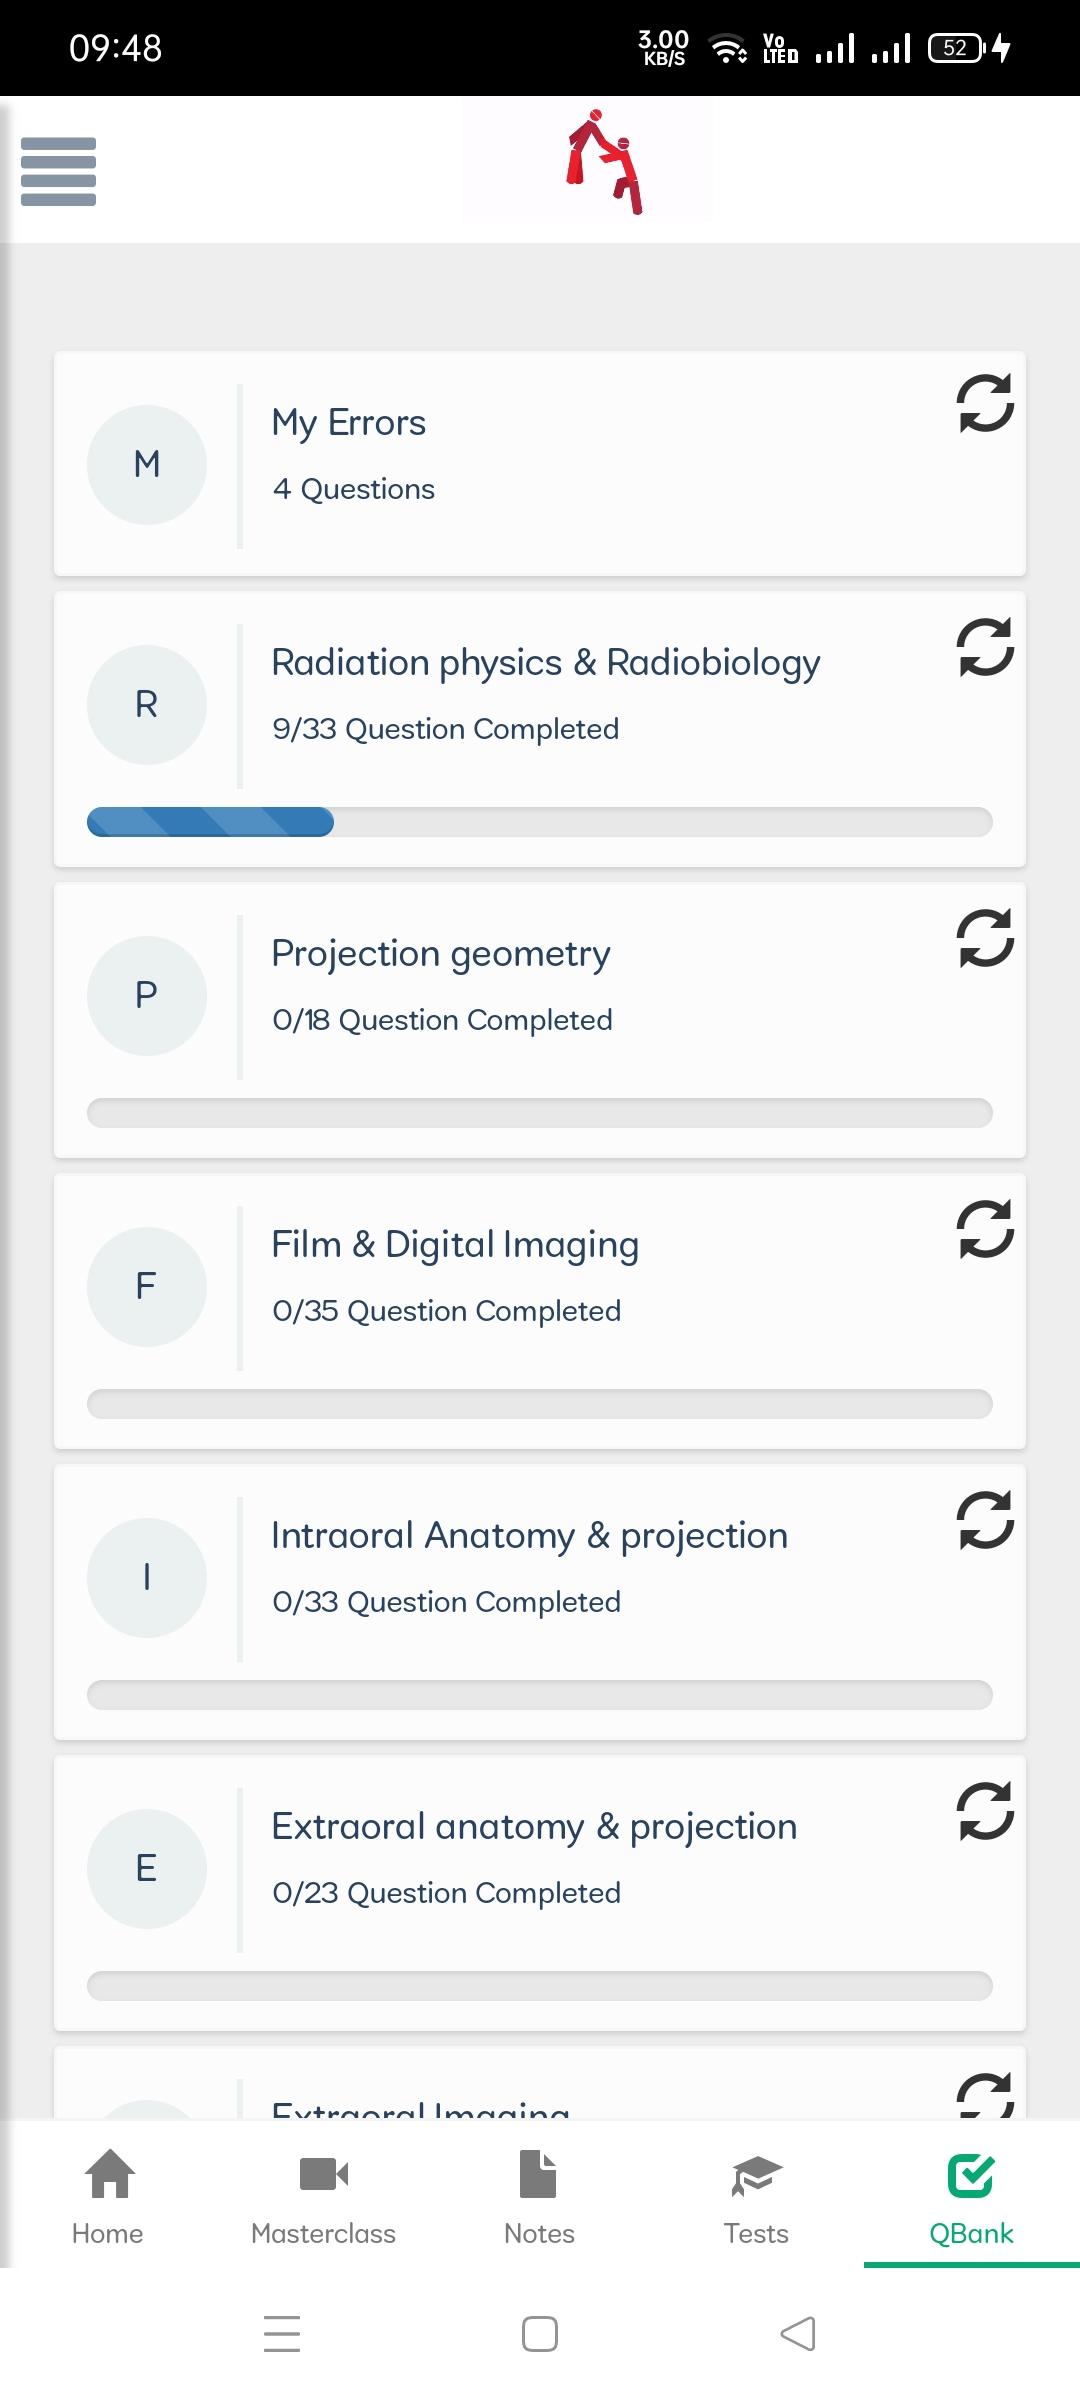Open My Errors question list
Viewport: 1080px width, 2400px height.
540,464
